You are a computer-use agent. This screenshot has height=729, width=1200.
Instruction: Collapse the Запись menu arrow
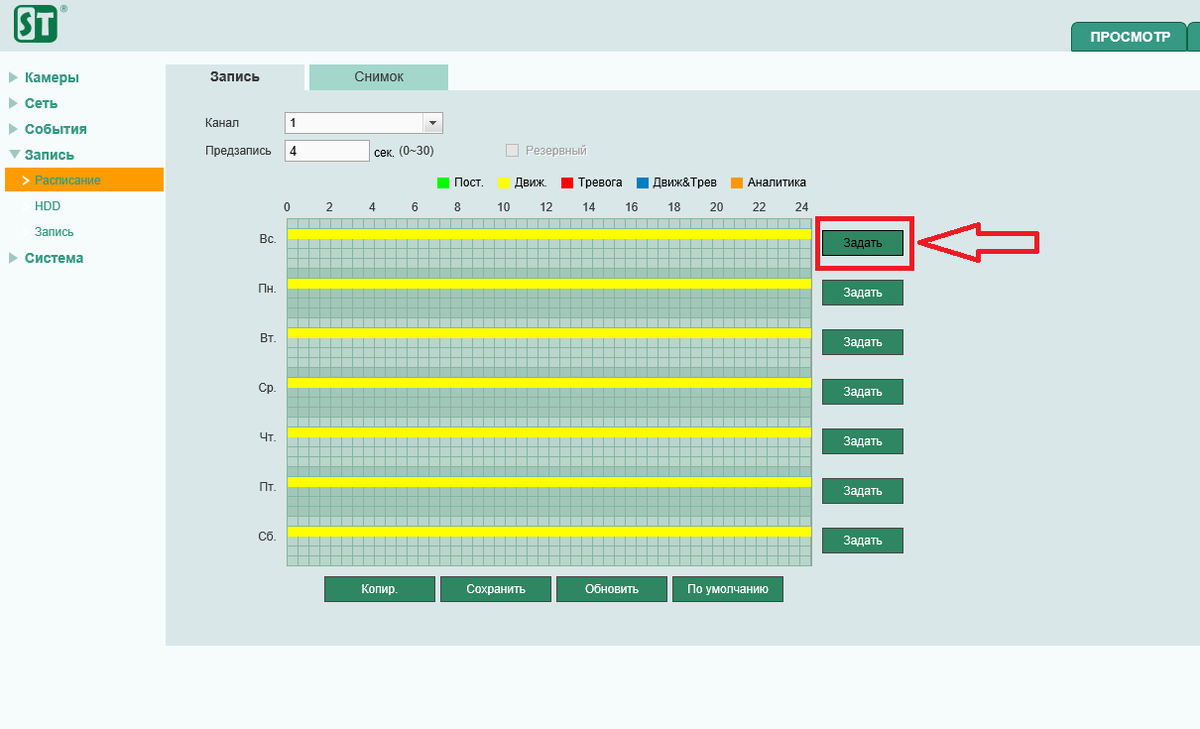13,155
